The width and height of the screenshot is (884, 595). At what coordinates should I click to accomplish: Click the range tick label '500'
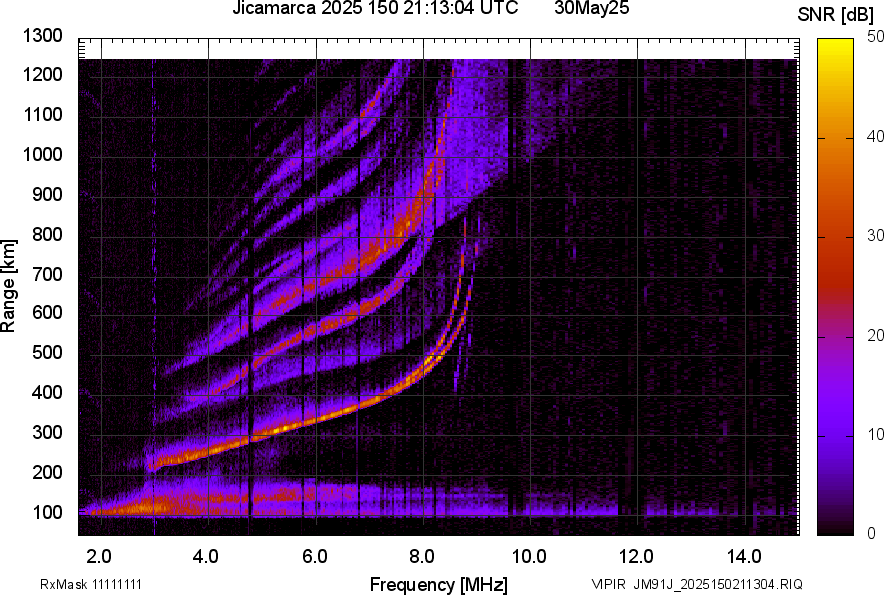click(47, 352)
